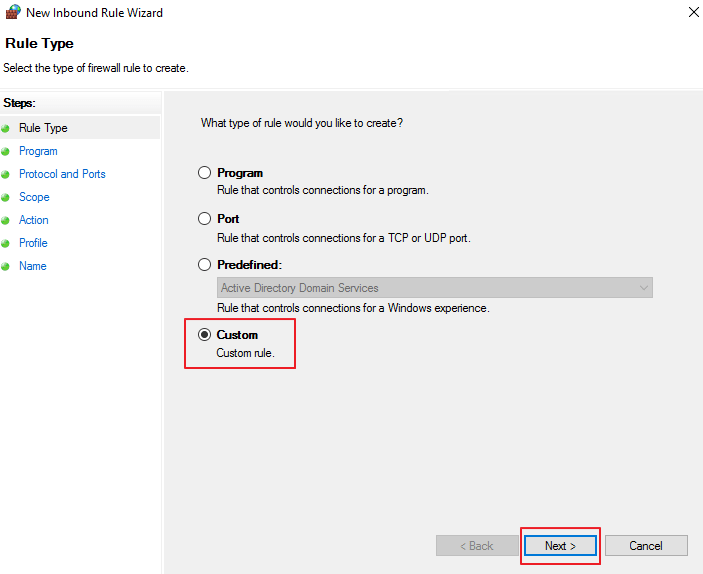Click the firewall wizard icon in title bar

tap(13, 12)
